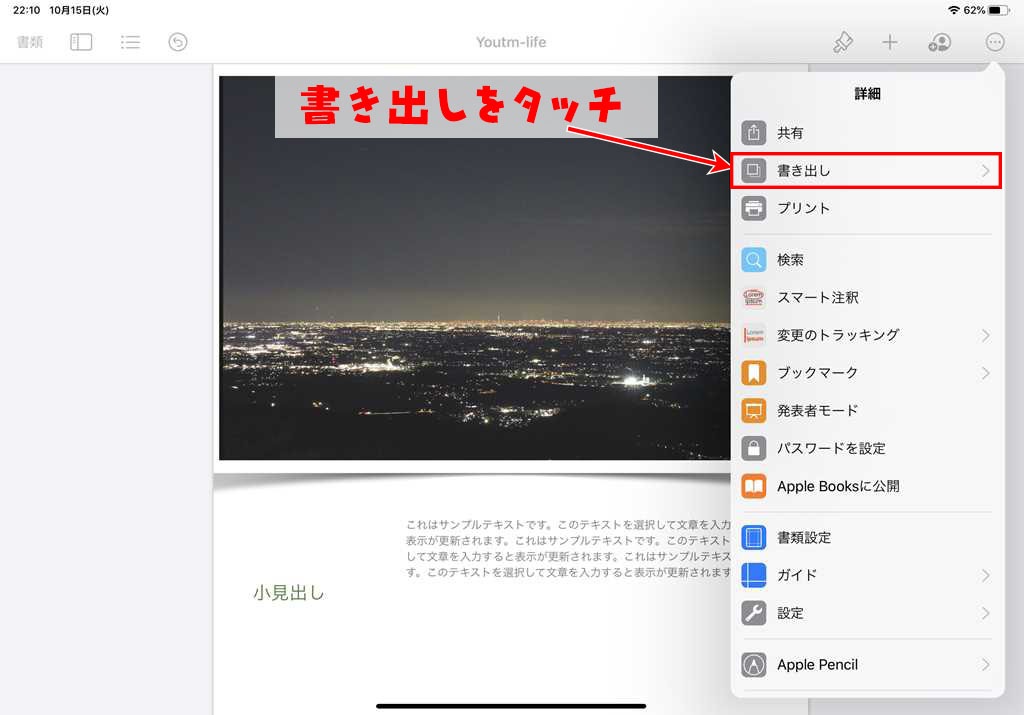Tap the 10月15日(火) date text
Screen dimensions: 1024x715
coord(79,10)
